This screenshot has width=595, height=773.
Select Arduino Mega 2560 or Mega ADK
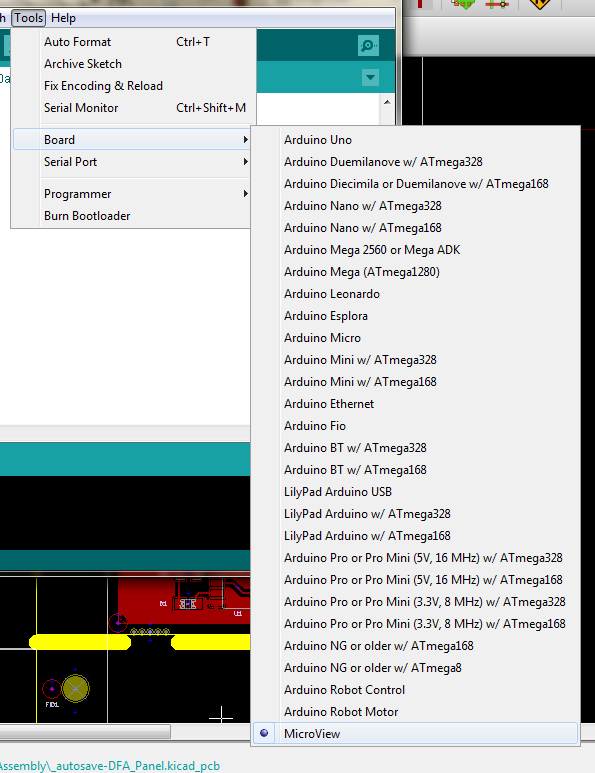coord(415,250)
